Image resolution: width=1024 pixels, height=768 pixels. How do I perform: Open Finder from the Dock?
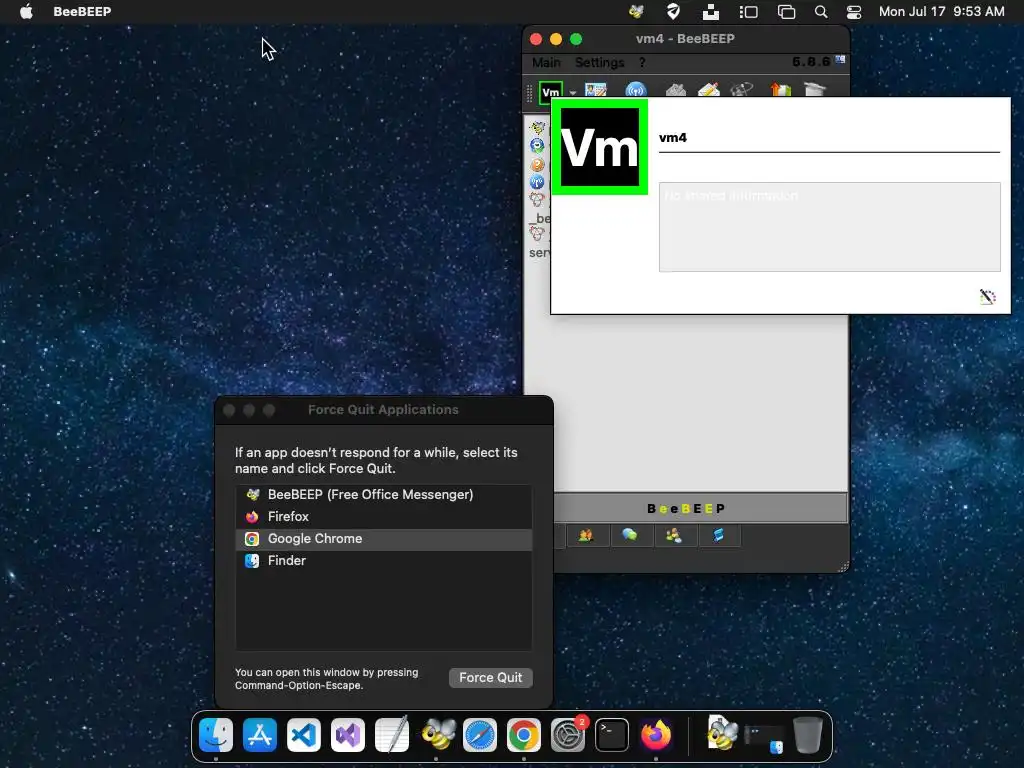click(x=216, y=735)
